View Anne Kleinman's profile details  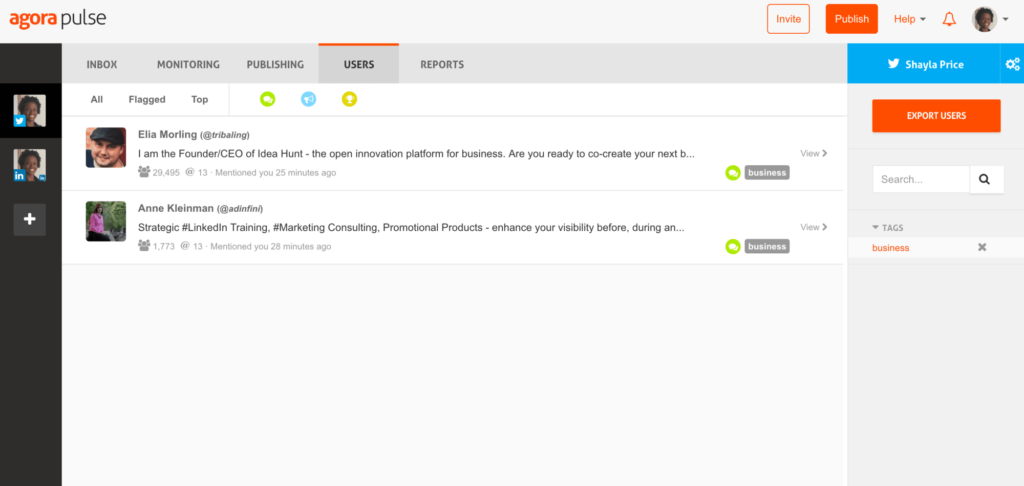point(814,227)
